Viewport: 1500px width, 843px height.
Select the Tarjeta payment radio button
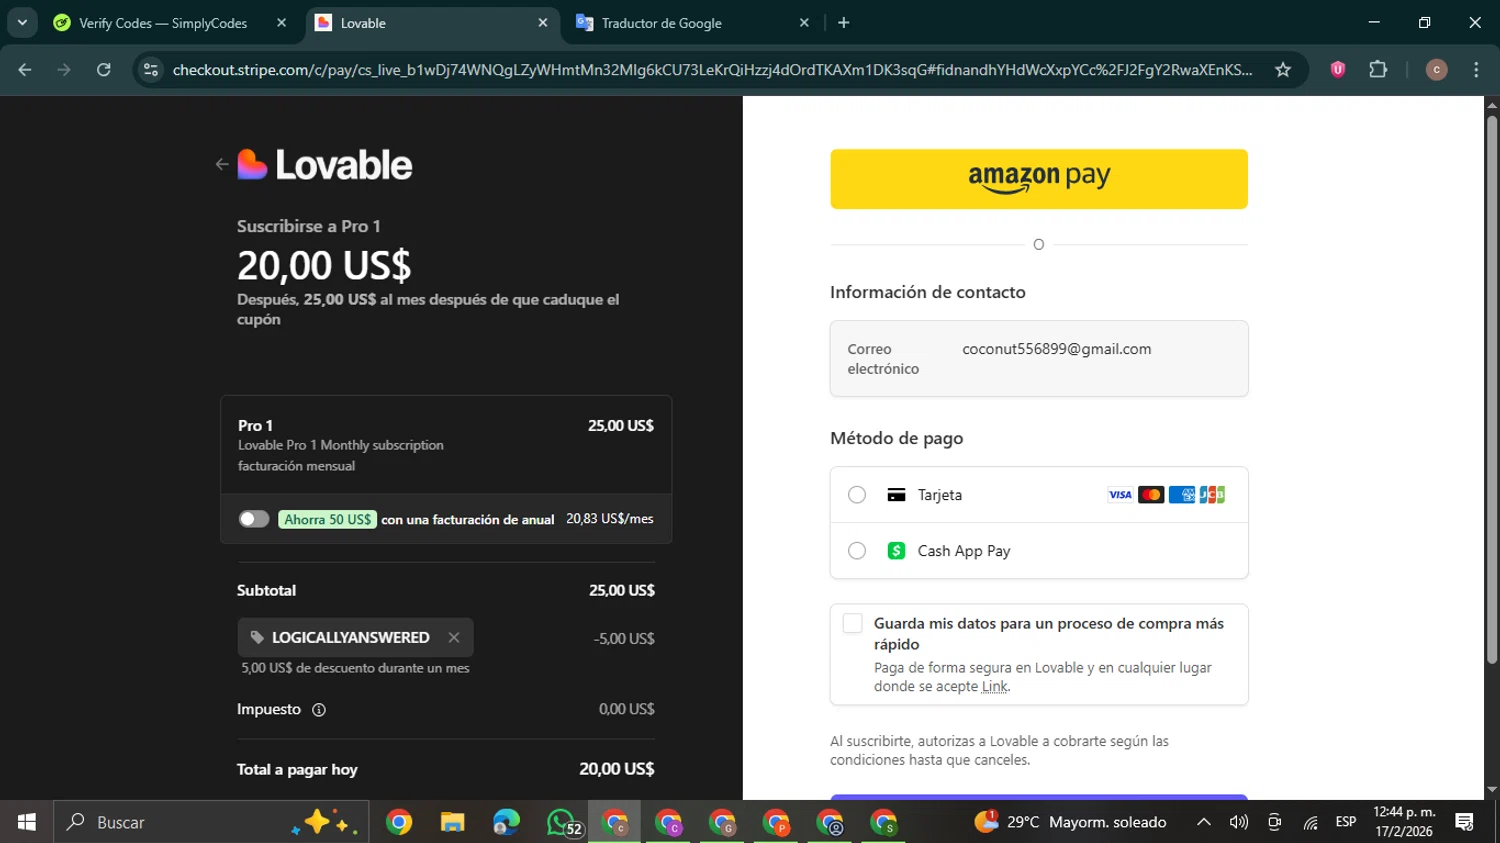coord(857,495)
